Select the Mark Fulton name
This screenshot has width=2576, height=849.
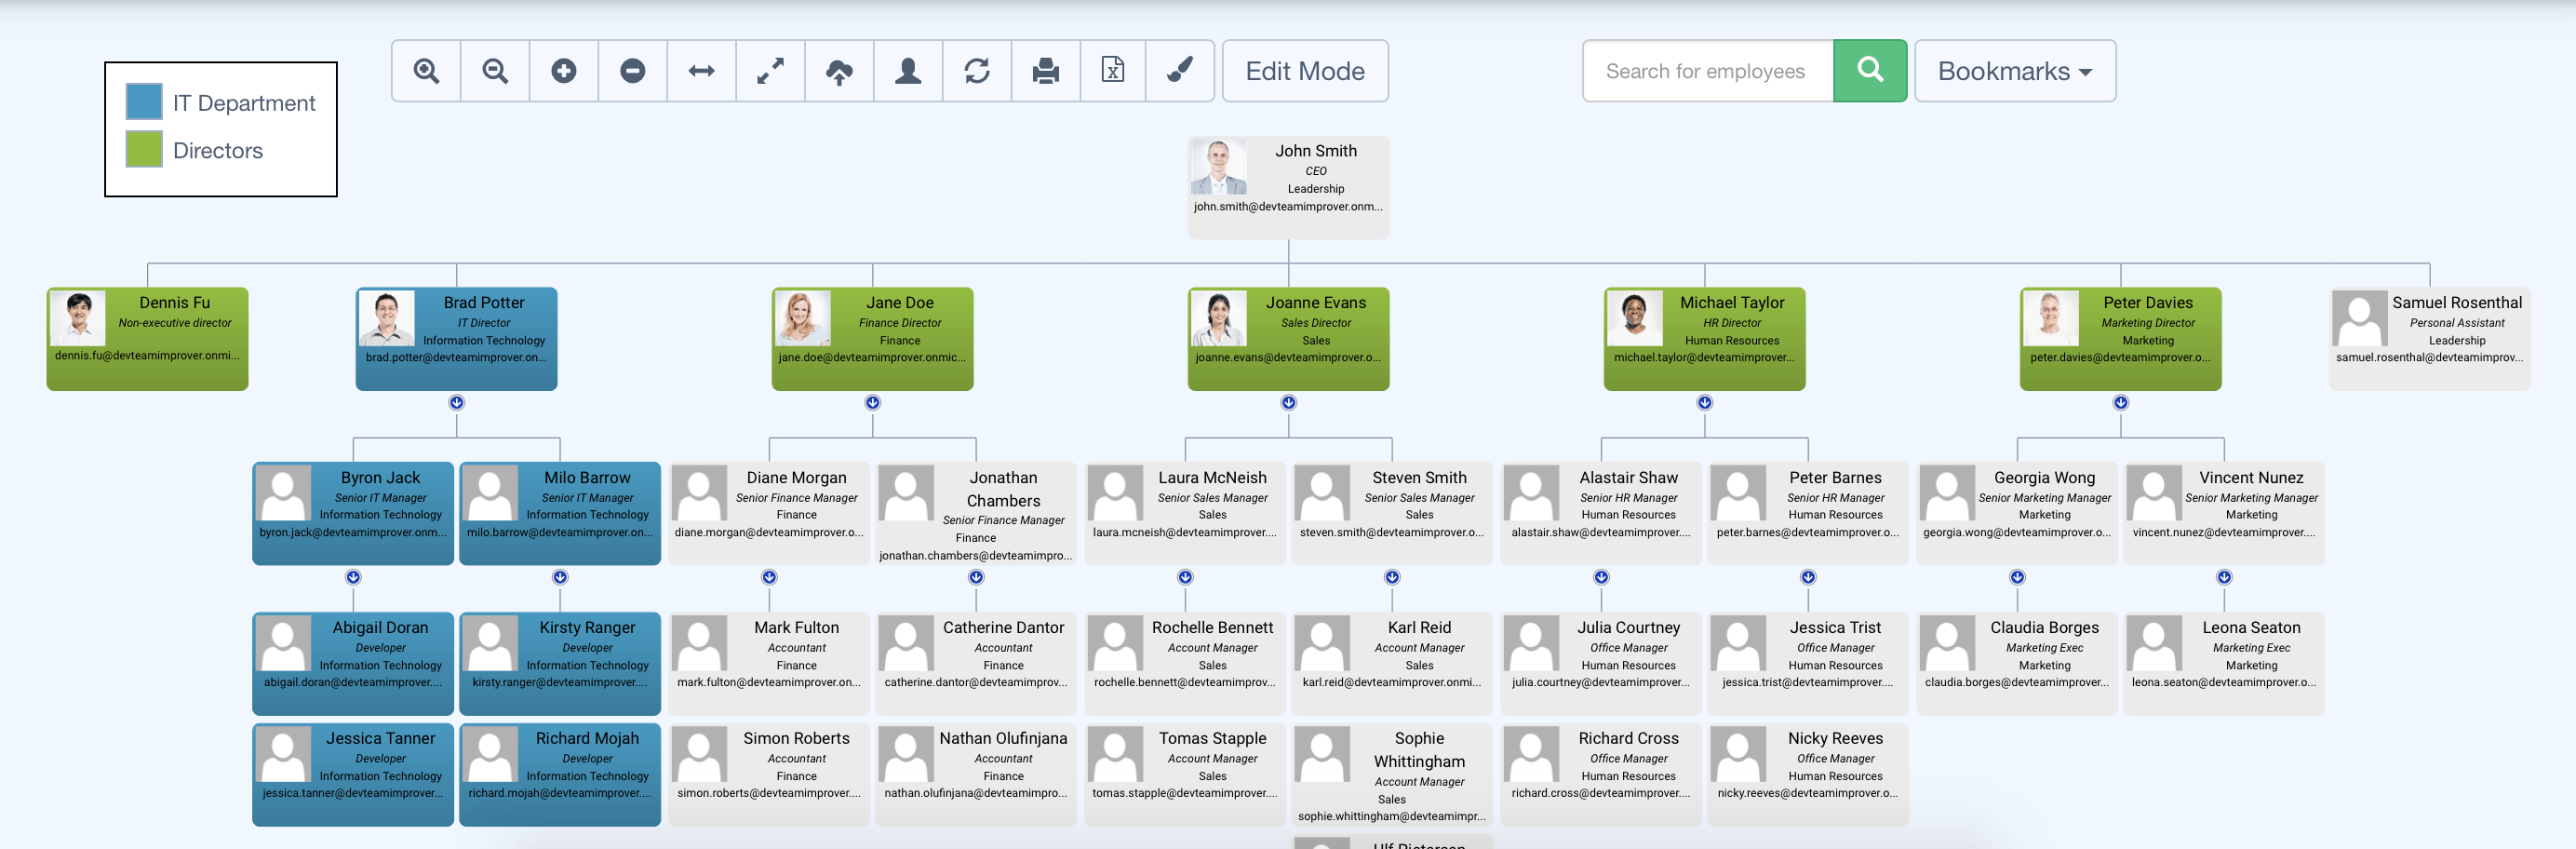click(796, 627)
